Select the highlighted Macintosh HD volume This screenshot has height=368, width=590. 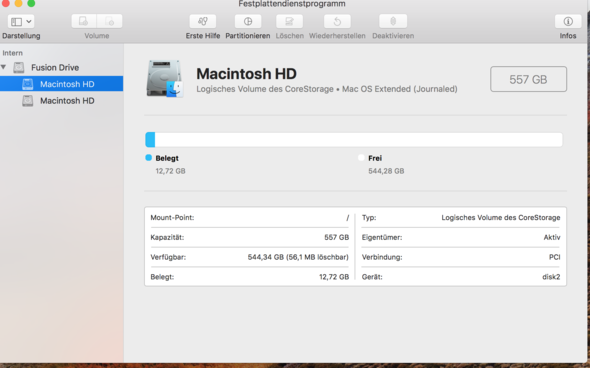61,84
